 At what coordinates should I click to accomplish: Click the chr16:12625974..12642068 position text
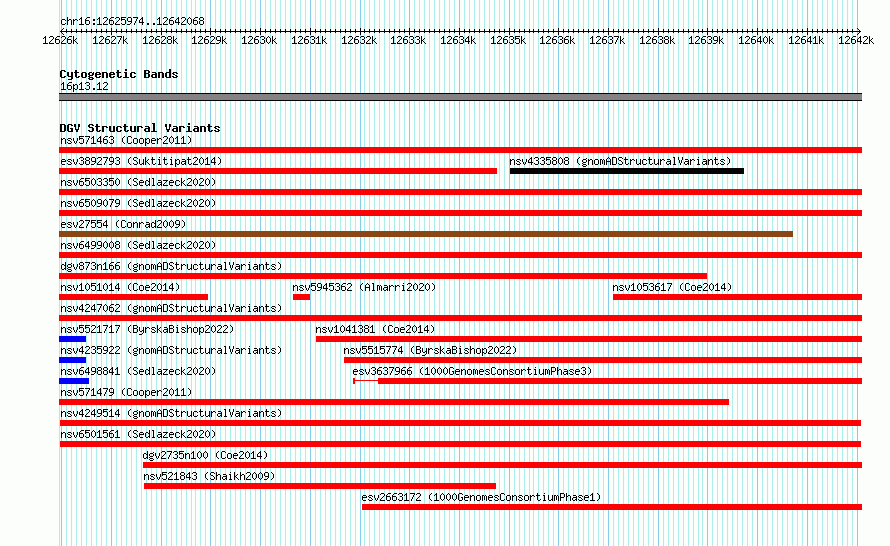coord(132,21)
